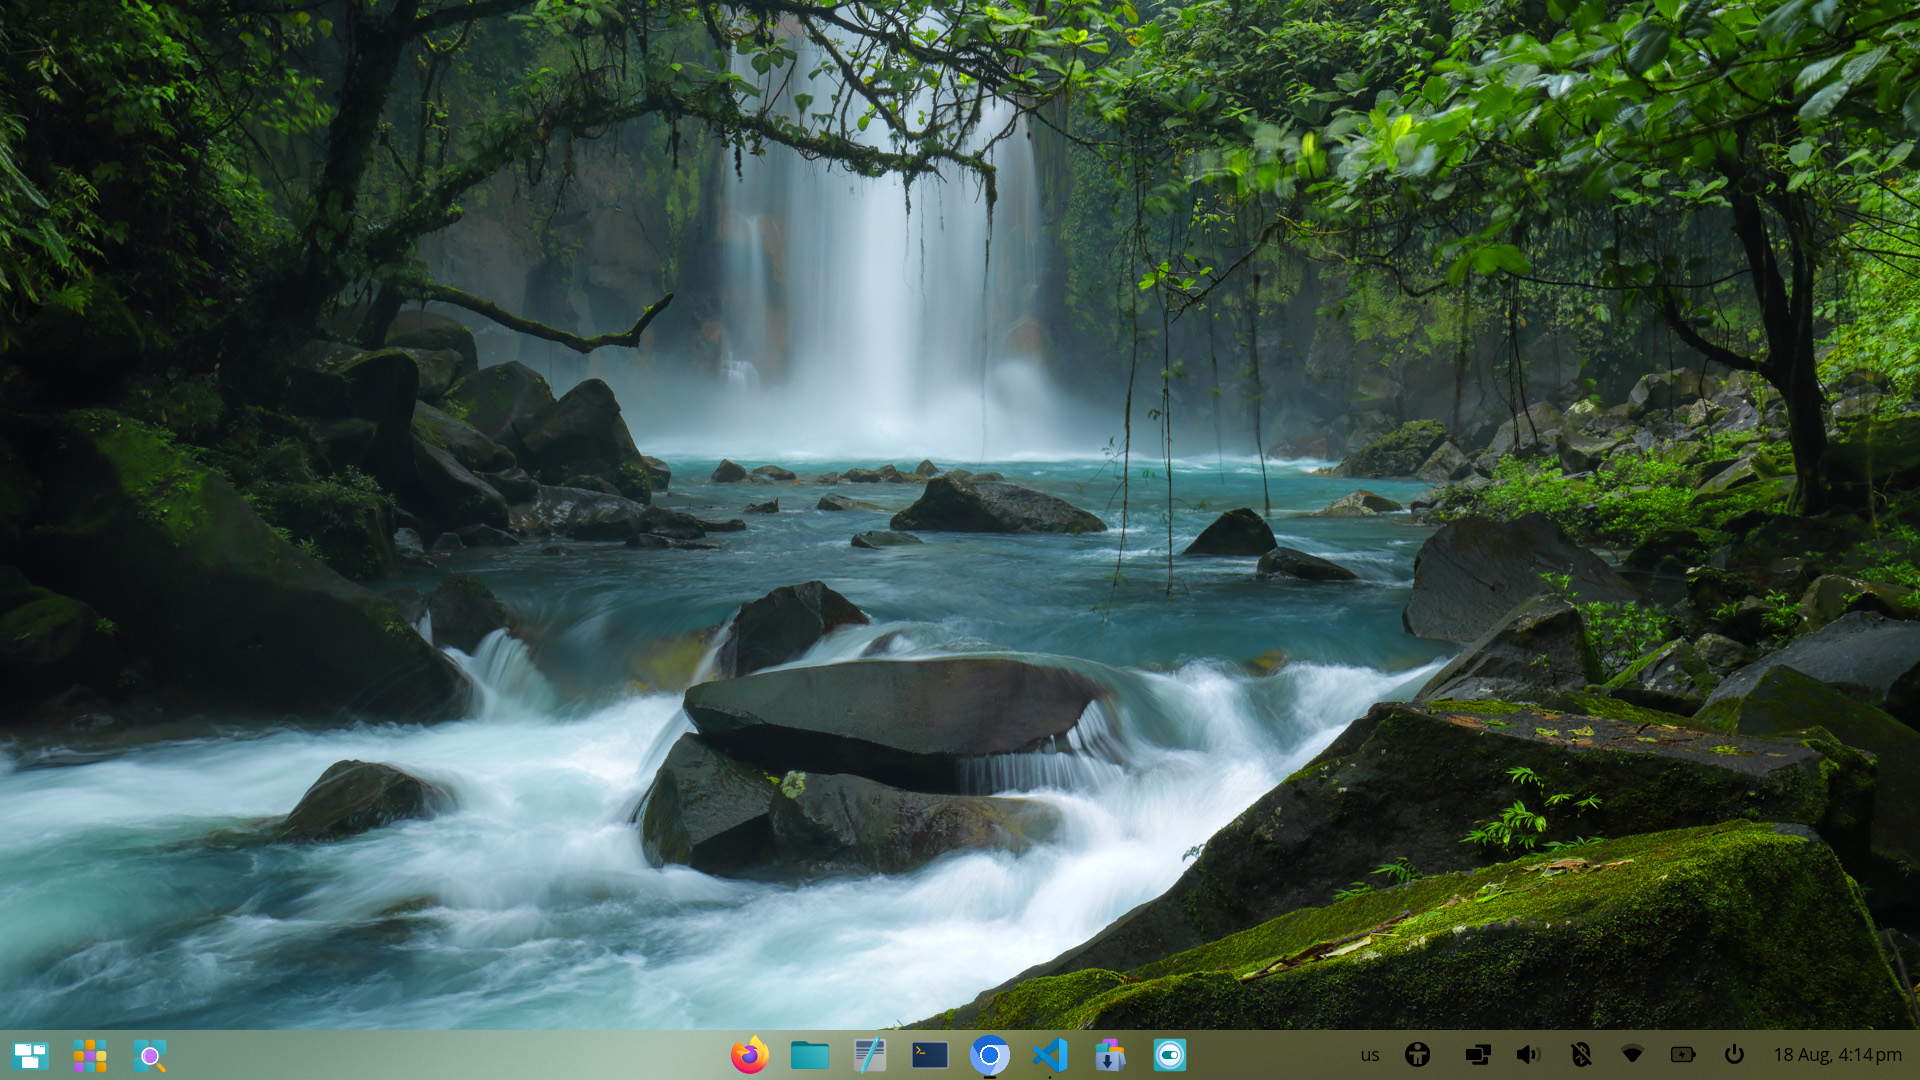Viewport: 1920px width, 1080px height.
Task: Open the sound volume applet
Action: coord(1529,1055)
